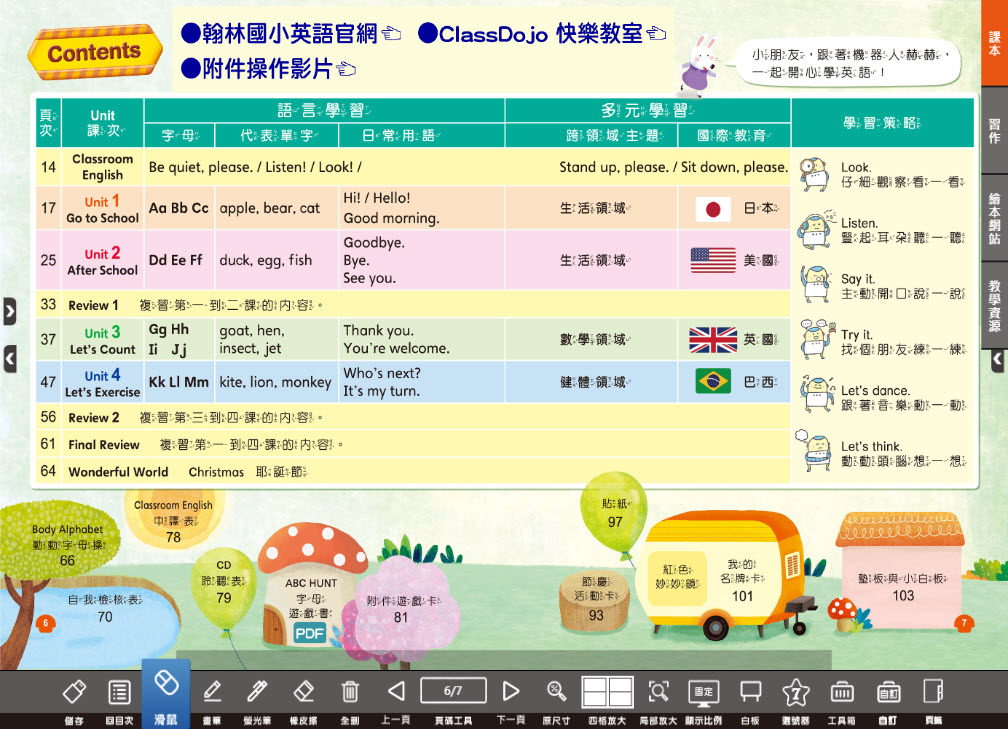Viewport: 1008px width, 729px height.
Task: Expand the left panel right-arrow chevron
Action: [x=10, y=312]
